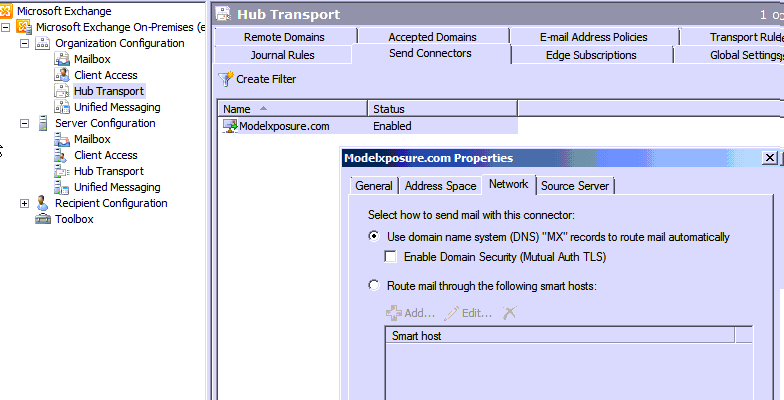Click the Hub Transport header icon
Image resolution: width=784 pixels, height=400 pixels.
[x=223, y=14]
